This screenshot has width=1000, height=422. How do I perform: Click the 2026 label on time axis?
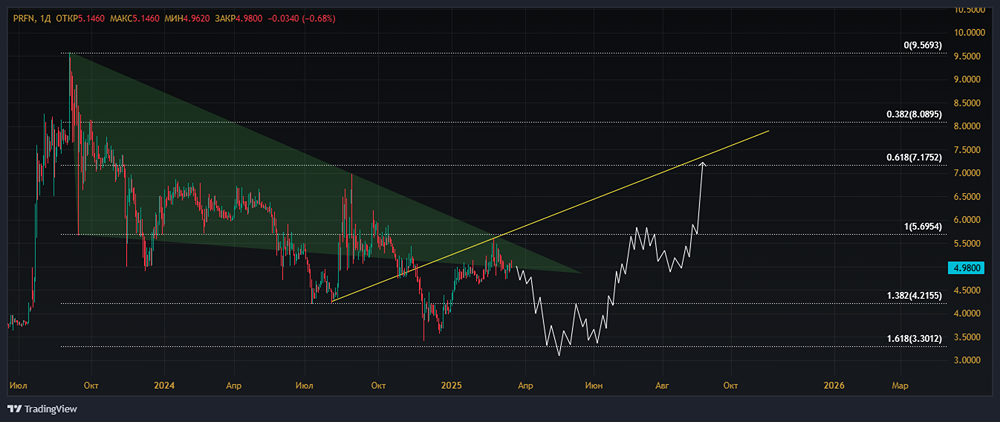833,384
